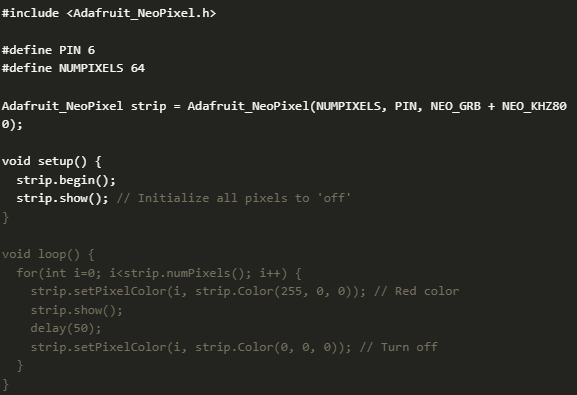This screenshot has width=577, height=395.
Task: Click the void loop() header
Action: coord(48,254)
